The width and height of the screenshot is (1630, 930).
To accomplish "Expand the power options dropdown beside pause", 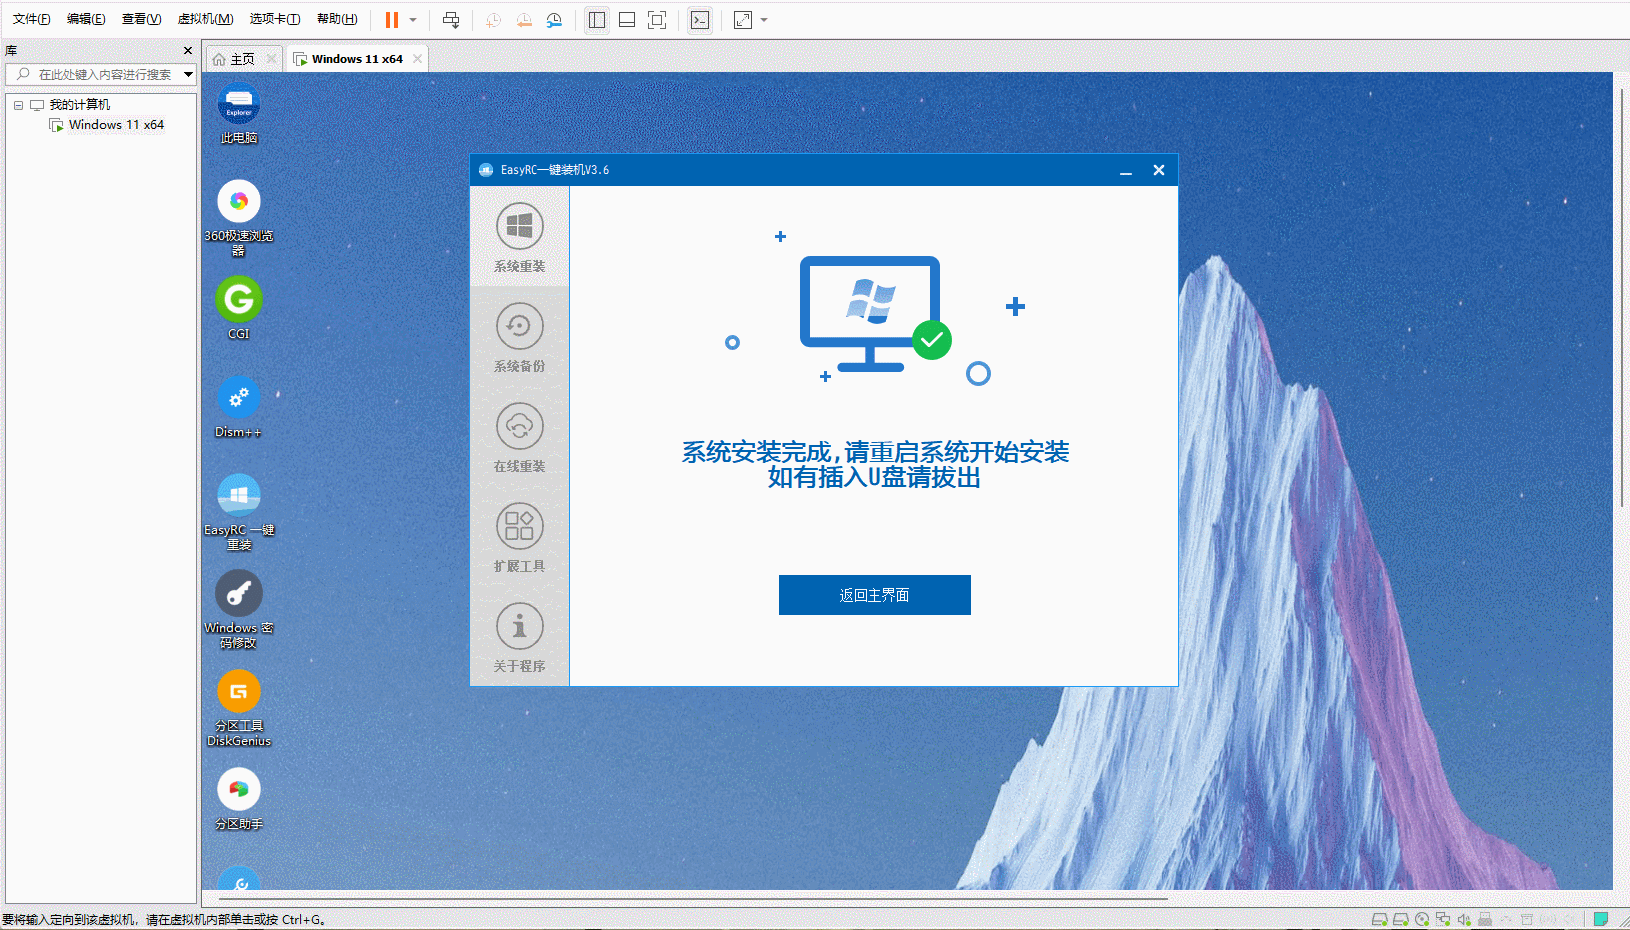I will point(413,20).
